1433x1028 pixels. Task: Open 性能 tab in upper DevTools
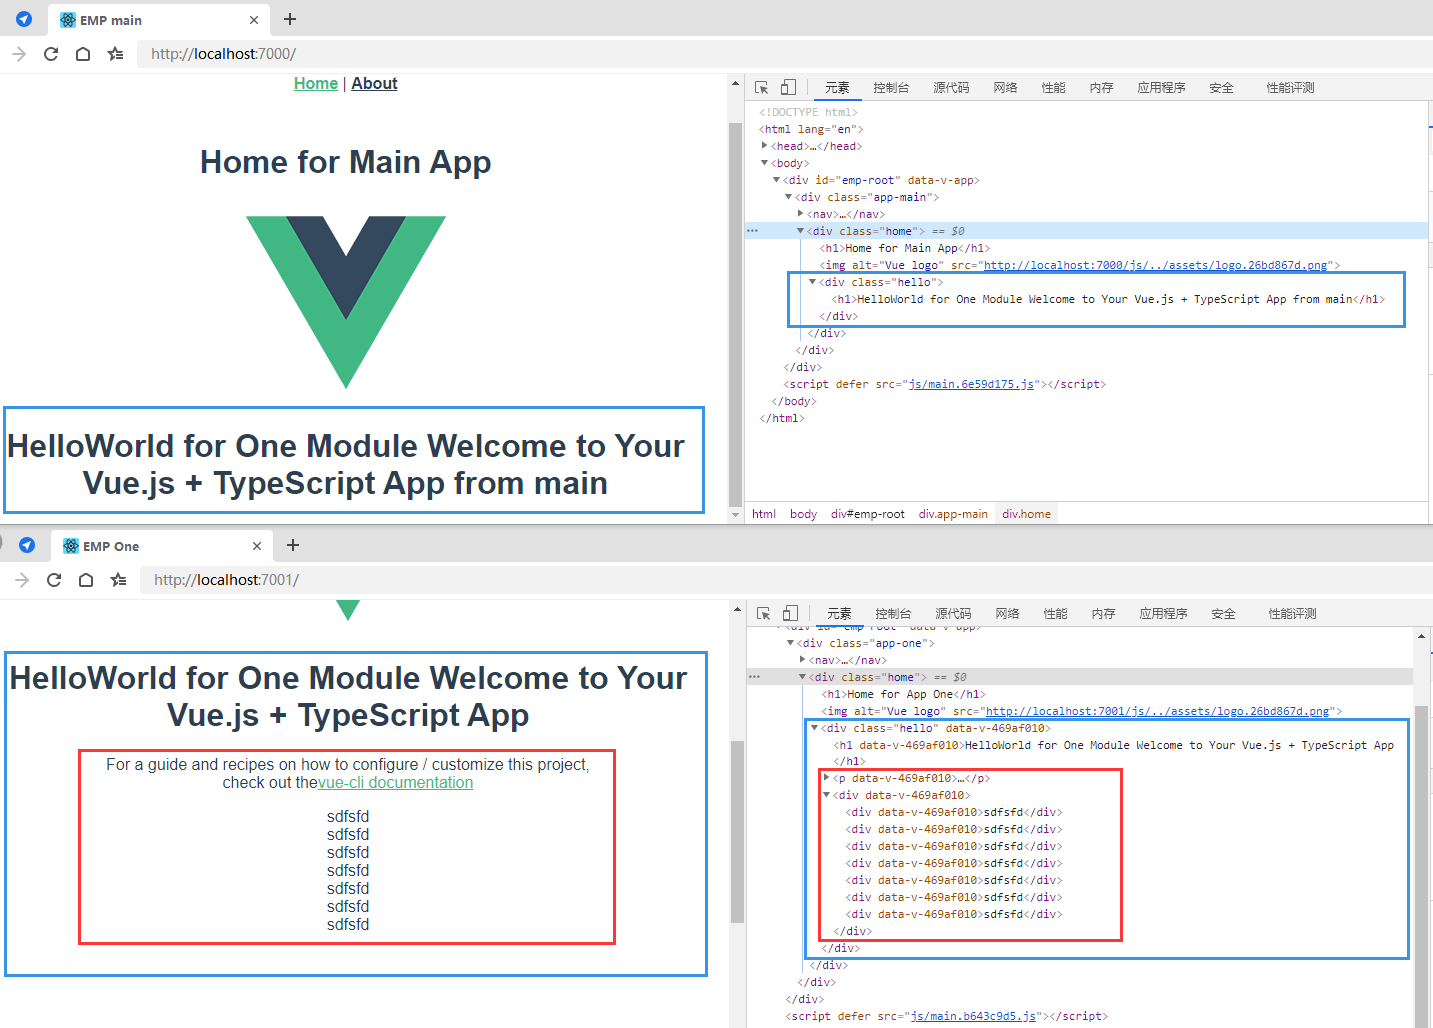click(x=1053, y=88)
